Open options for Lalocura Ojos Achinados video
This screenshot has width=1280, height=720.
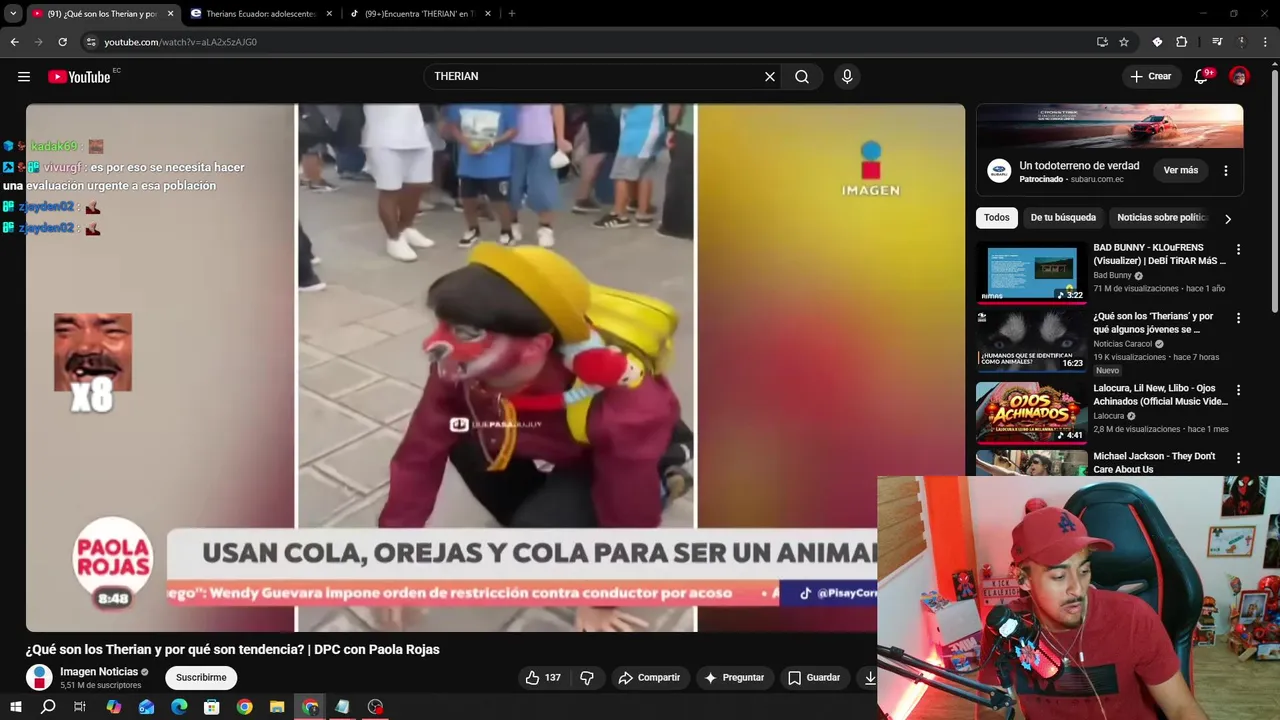tap(1238, 390)
